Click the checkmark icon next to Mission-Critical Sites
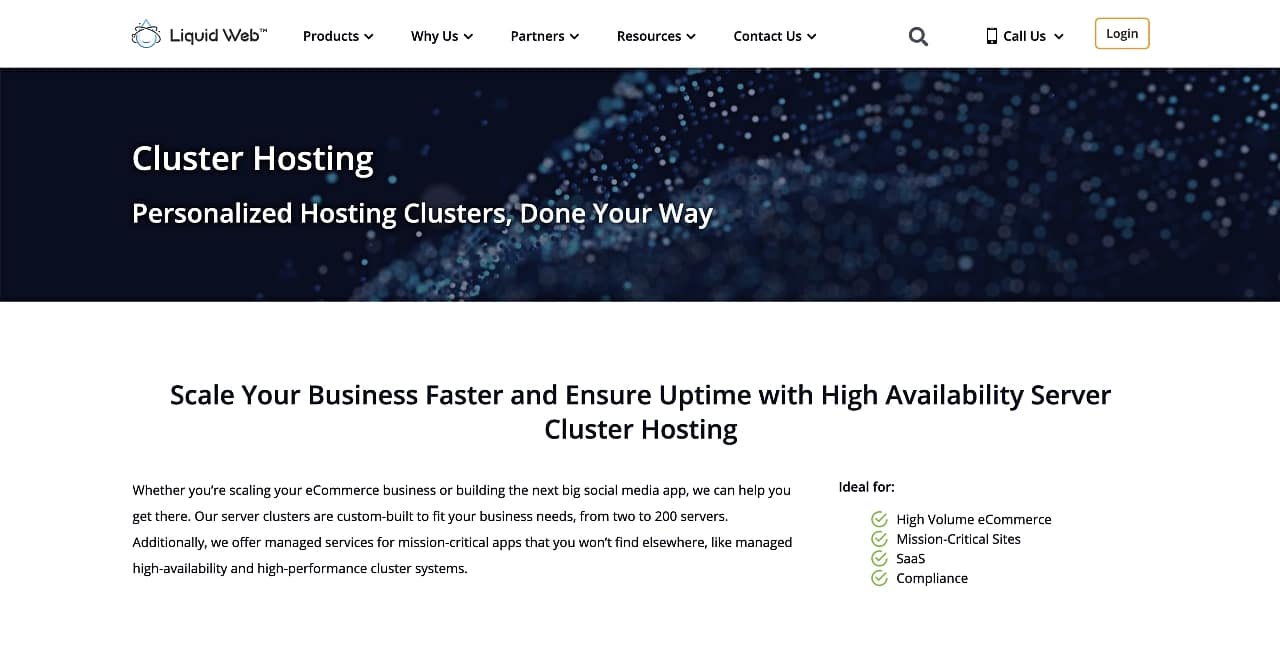 pos(879,538)
